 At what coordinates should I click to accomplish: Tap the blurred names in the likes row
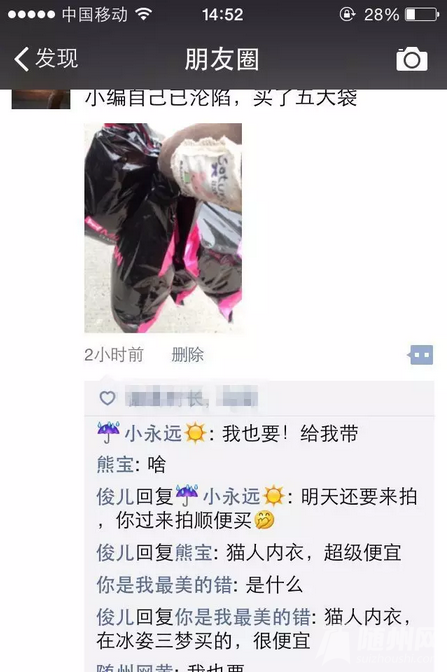(x=192, y=397)
